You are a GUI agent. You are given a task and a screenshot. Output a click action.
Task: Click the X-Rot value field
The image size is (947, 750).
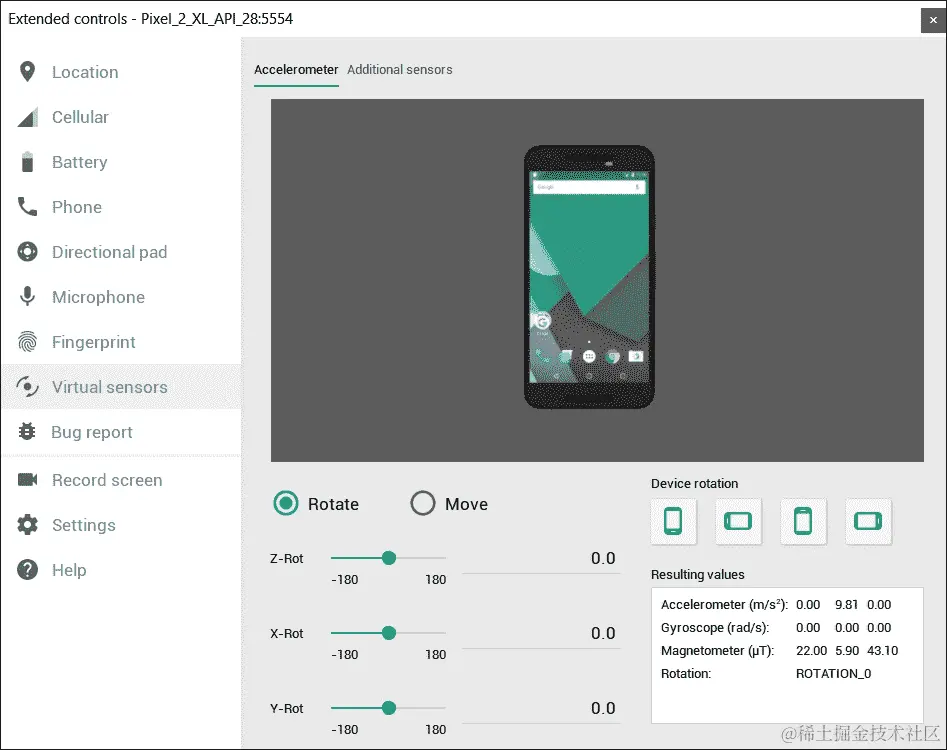tap(542, 633)
